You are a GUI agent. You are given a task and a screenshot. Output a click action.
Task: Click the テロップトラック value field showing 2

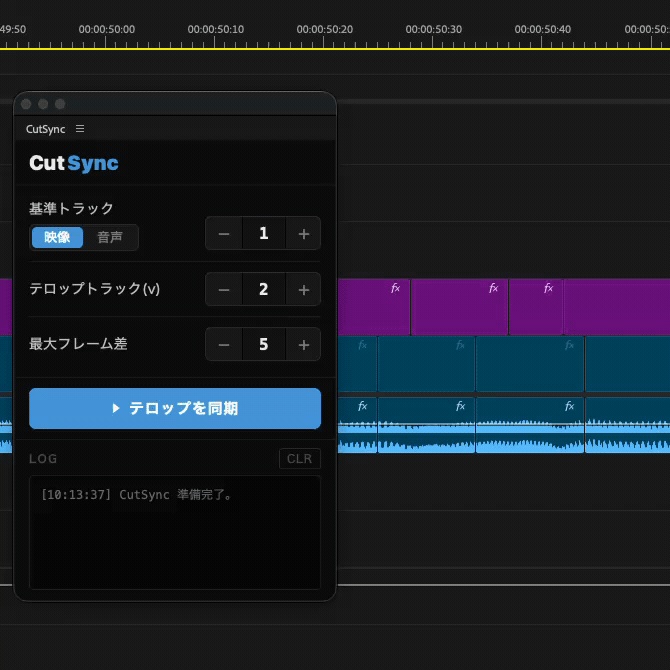click(264, 289)
